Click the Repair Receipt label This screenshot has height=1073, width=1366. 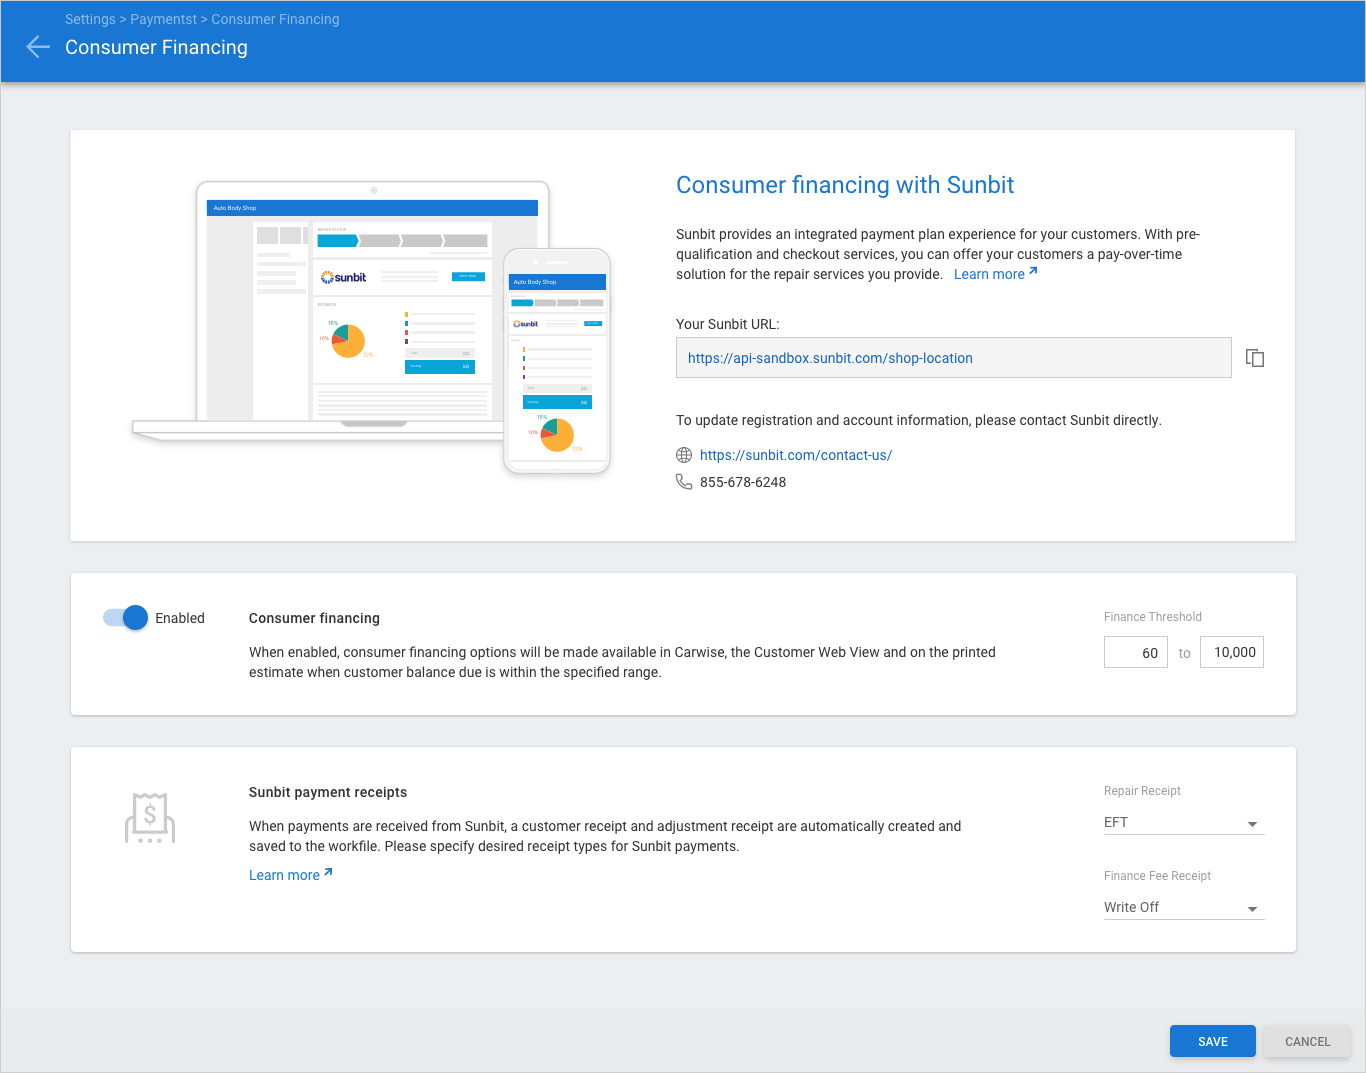(1142, 791)
